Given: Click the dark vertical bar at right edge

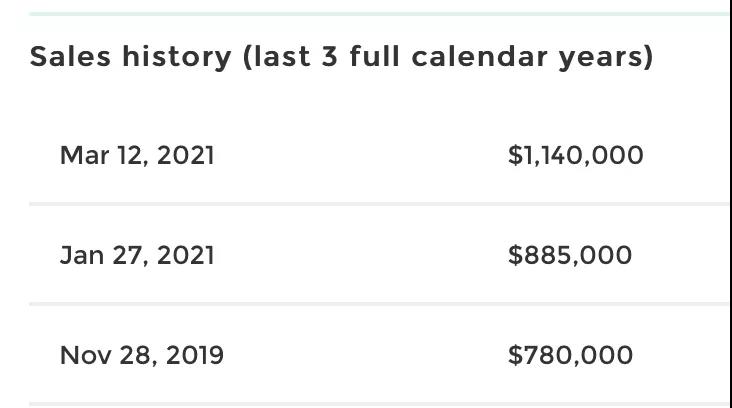Looking at the screenshot, I should coord(730,204).
